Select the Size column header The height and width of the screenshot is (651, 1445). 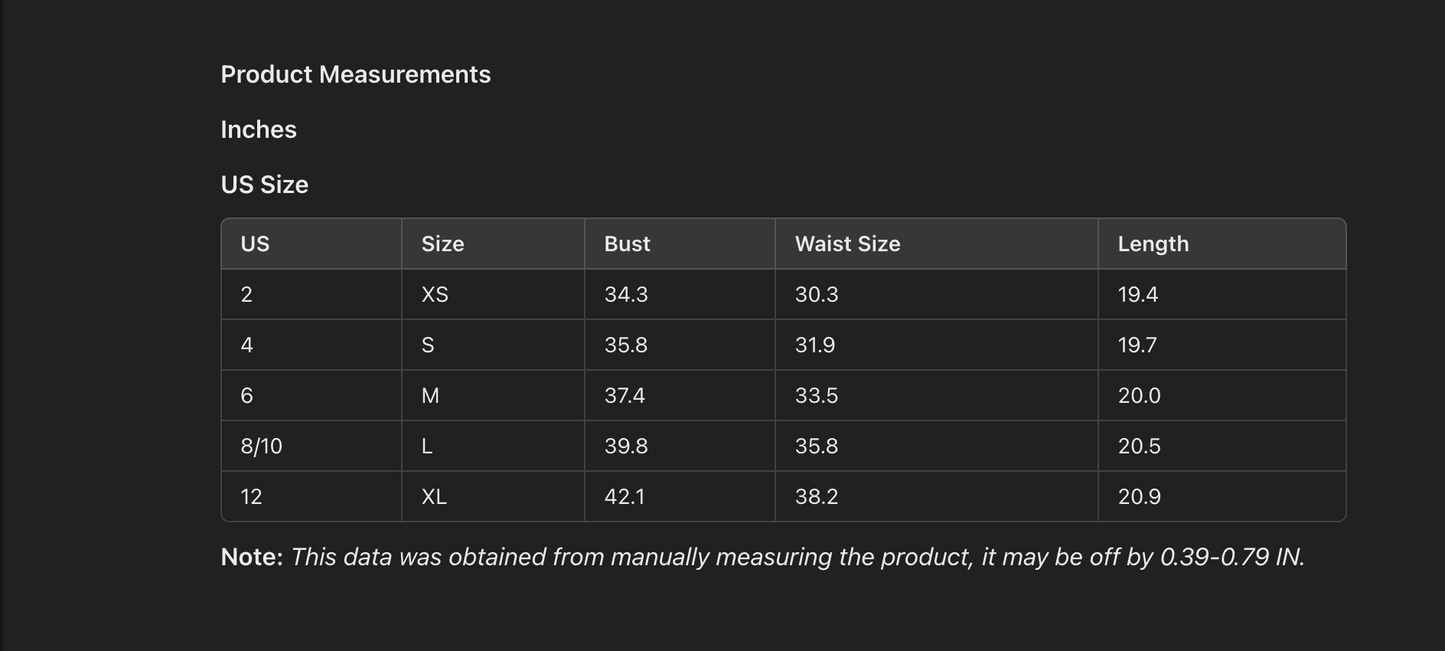442,244
